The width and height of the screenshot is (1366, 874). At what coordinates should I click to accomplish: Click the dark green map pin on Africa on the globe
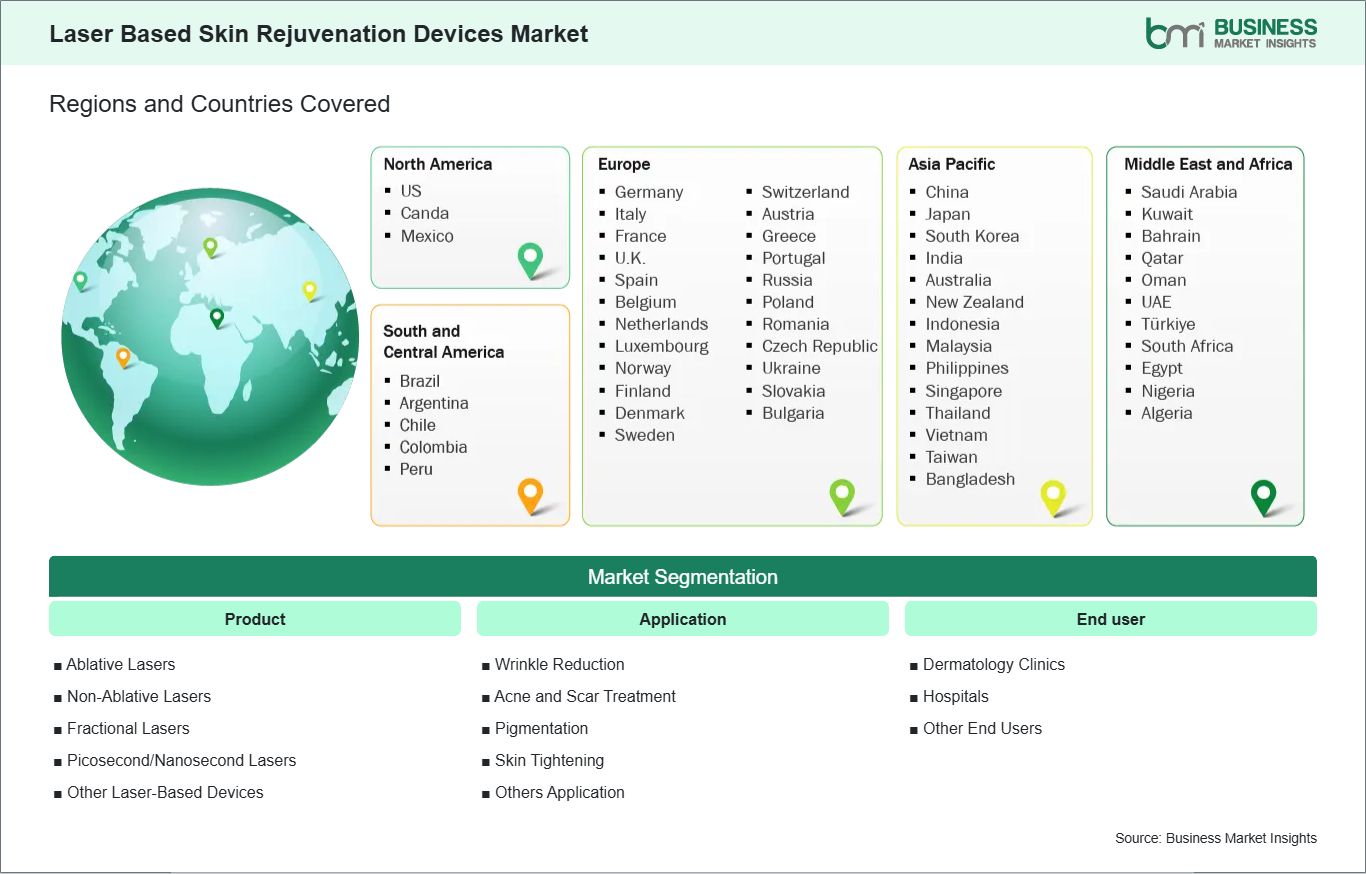(217, 318)
